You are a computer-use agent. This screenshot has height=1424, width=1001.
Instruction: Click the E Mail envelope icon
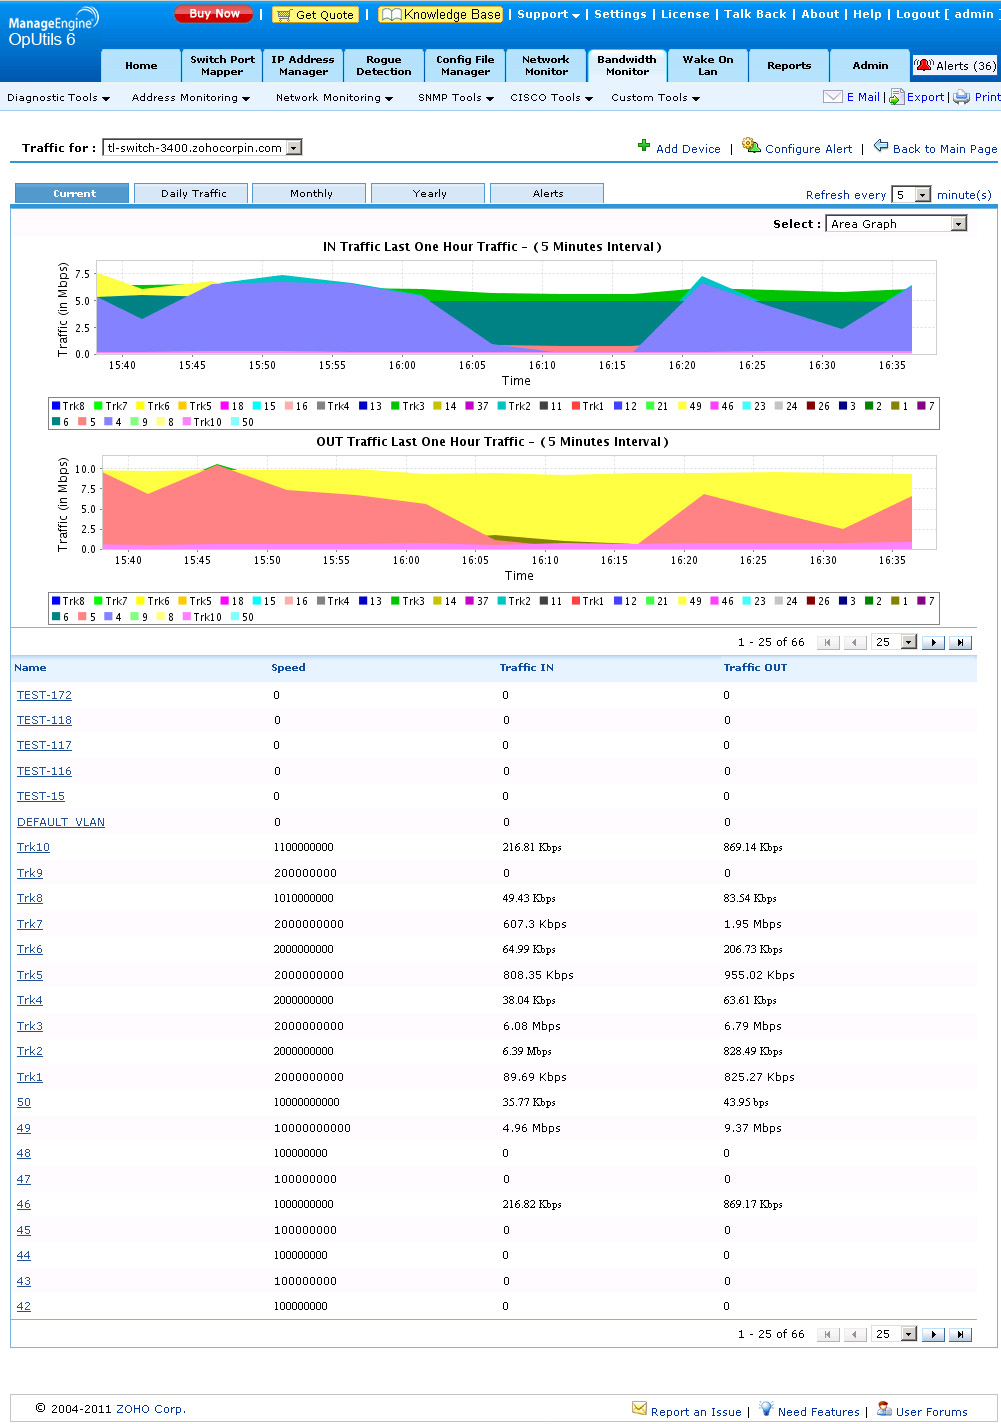pos(832,97)
